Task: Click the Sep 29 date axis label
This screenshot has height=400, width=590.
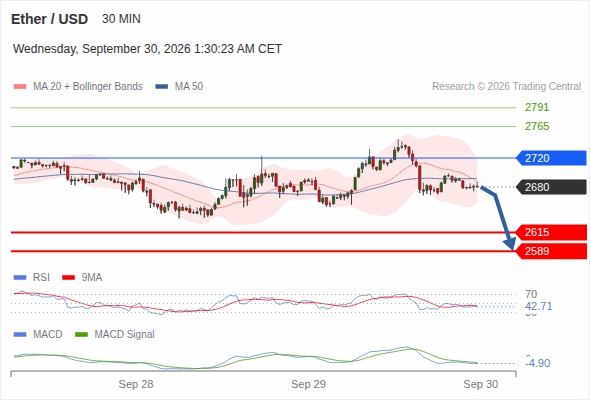Action: coord(308,384)
